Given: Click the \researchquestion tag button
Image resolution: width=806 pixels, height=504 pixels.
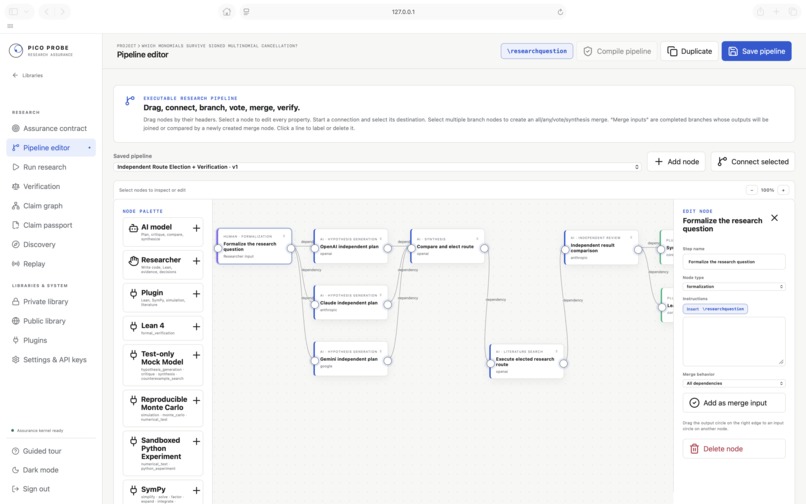Looking at the screenshot, I should coord(537,51).
